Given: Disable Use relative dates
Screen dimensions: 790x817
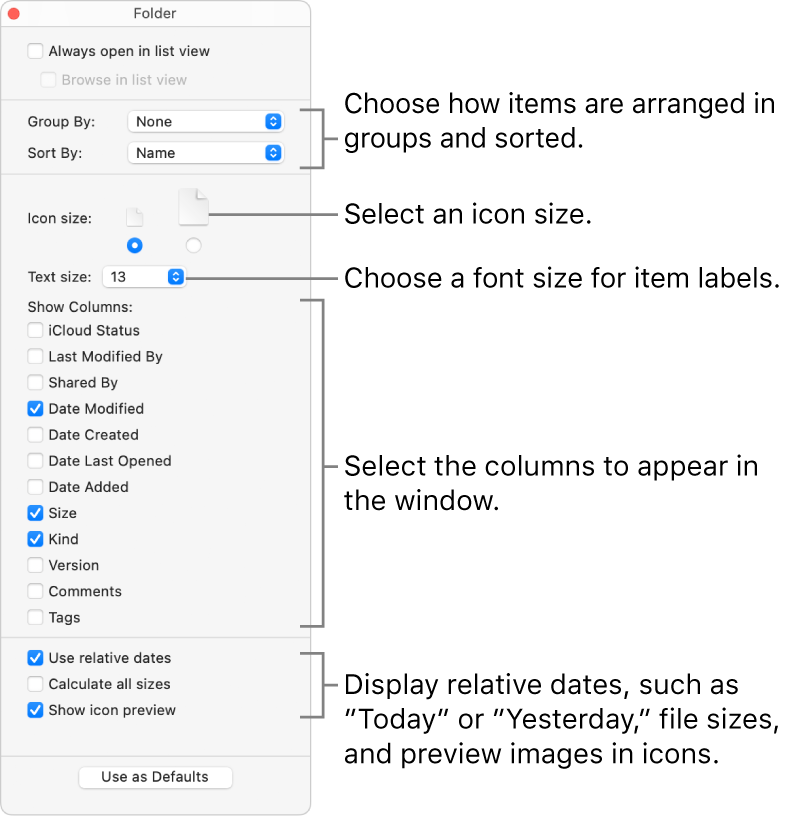Looking at the screenshot, I should 35,657.
